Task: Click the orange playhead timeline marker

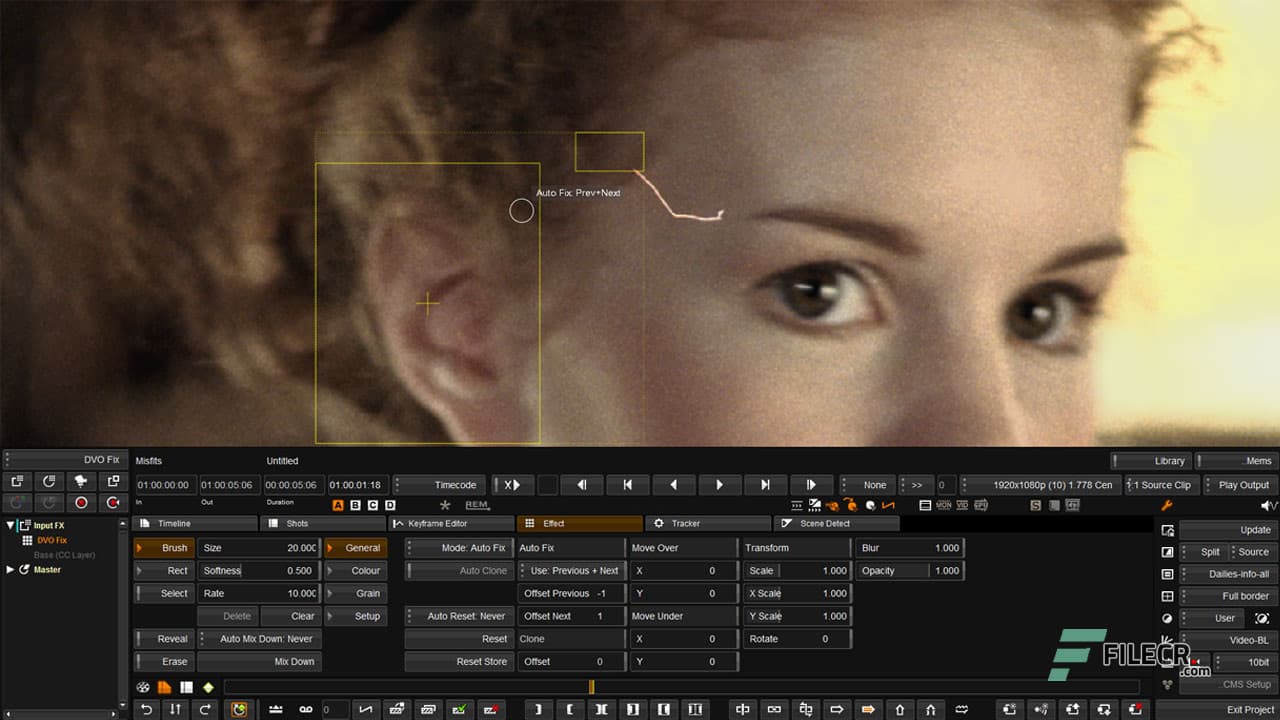Action: [591, 687]
